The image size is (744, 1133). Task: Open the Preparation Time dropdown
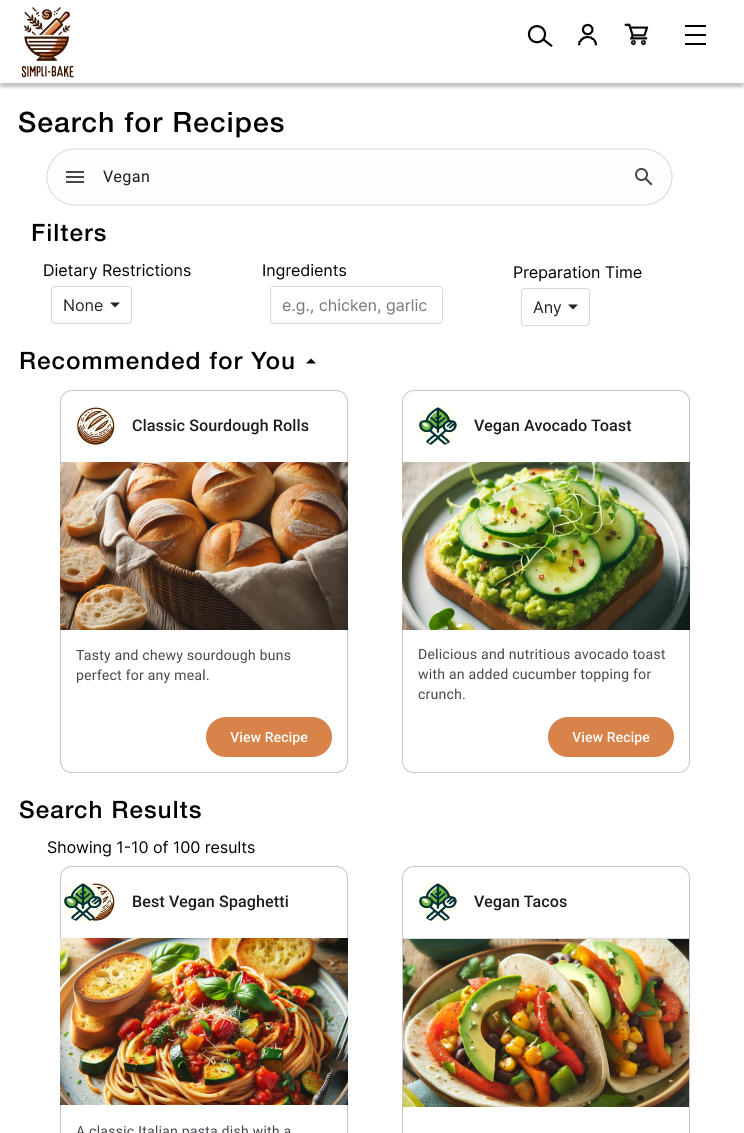[x=555, y=307]
